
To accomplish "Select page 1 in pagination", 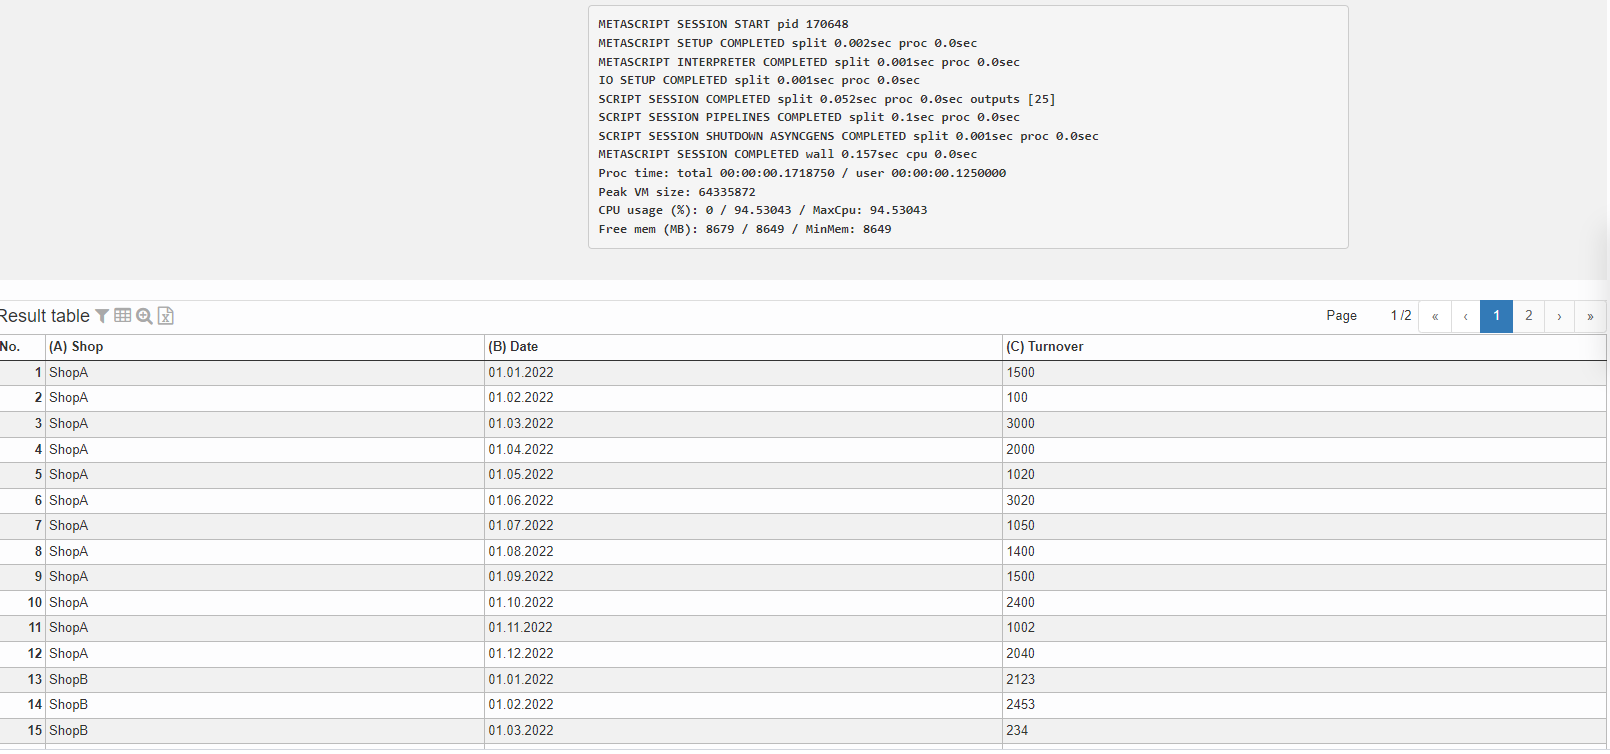I will click(x=1497, y=316).
